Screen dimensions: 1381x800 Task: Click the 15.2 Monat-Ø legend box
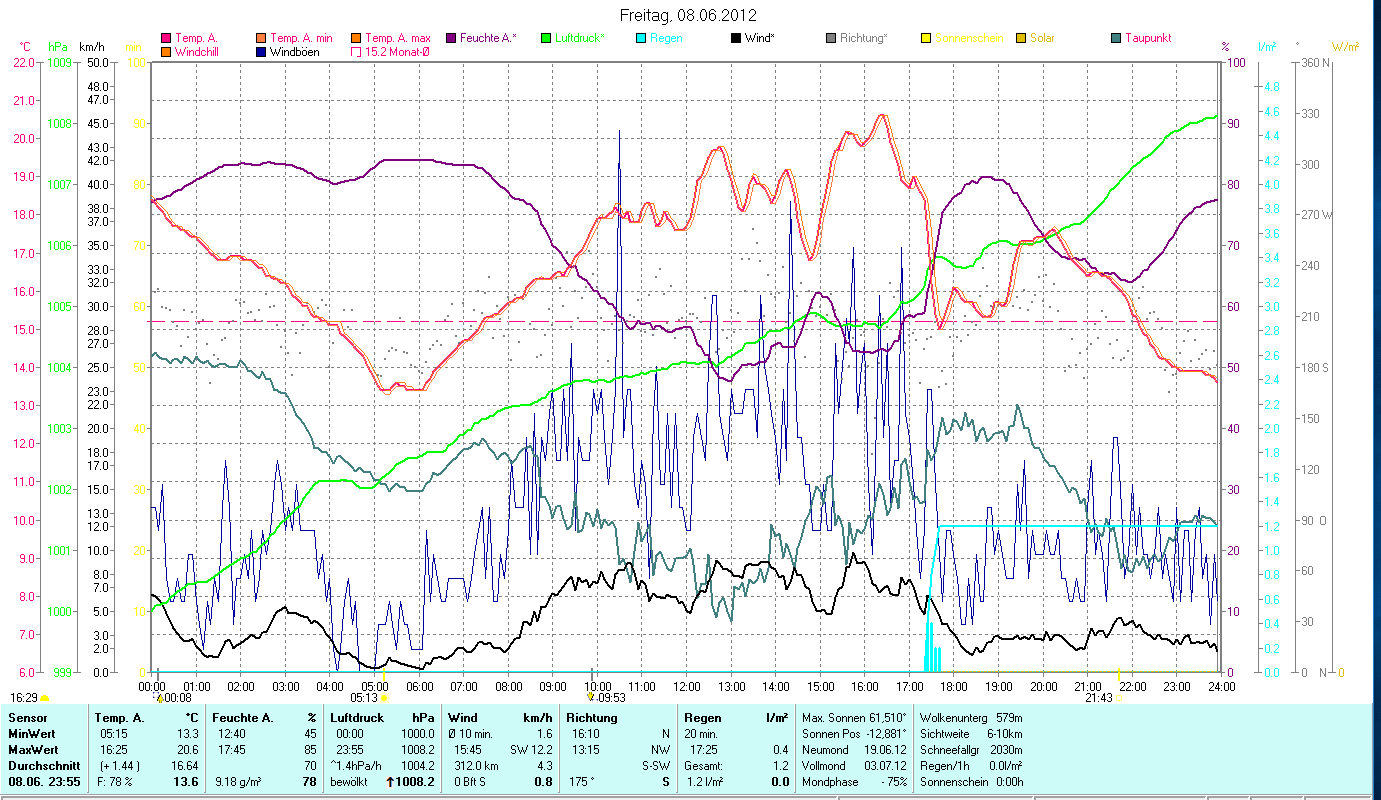pos(356,51)
